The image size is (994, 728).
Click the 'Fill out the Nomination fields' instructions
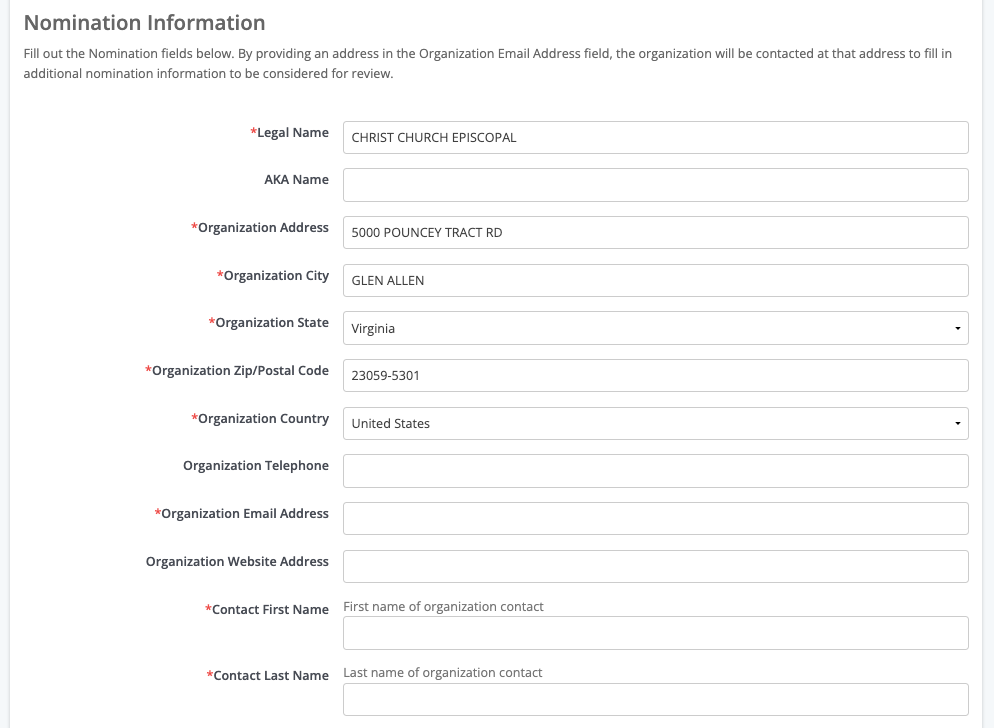(x=487, y=63)
